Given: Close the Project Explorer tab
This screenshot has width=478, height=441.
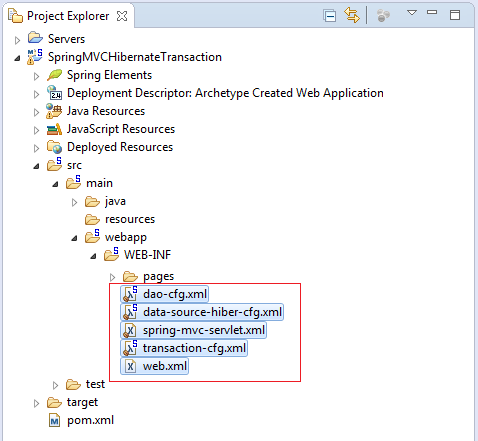Looking at the screenshot, I should [x=122, y=16].
